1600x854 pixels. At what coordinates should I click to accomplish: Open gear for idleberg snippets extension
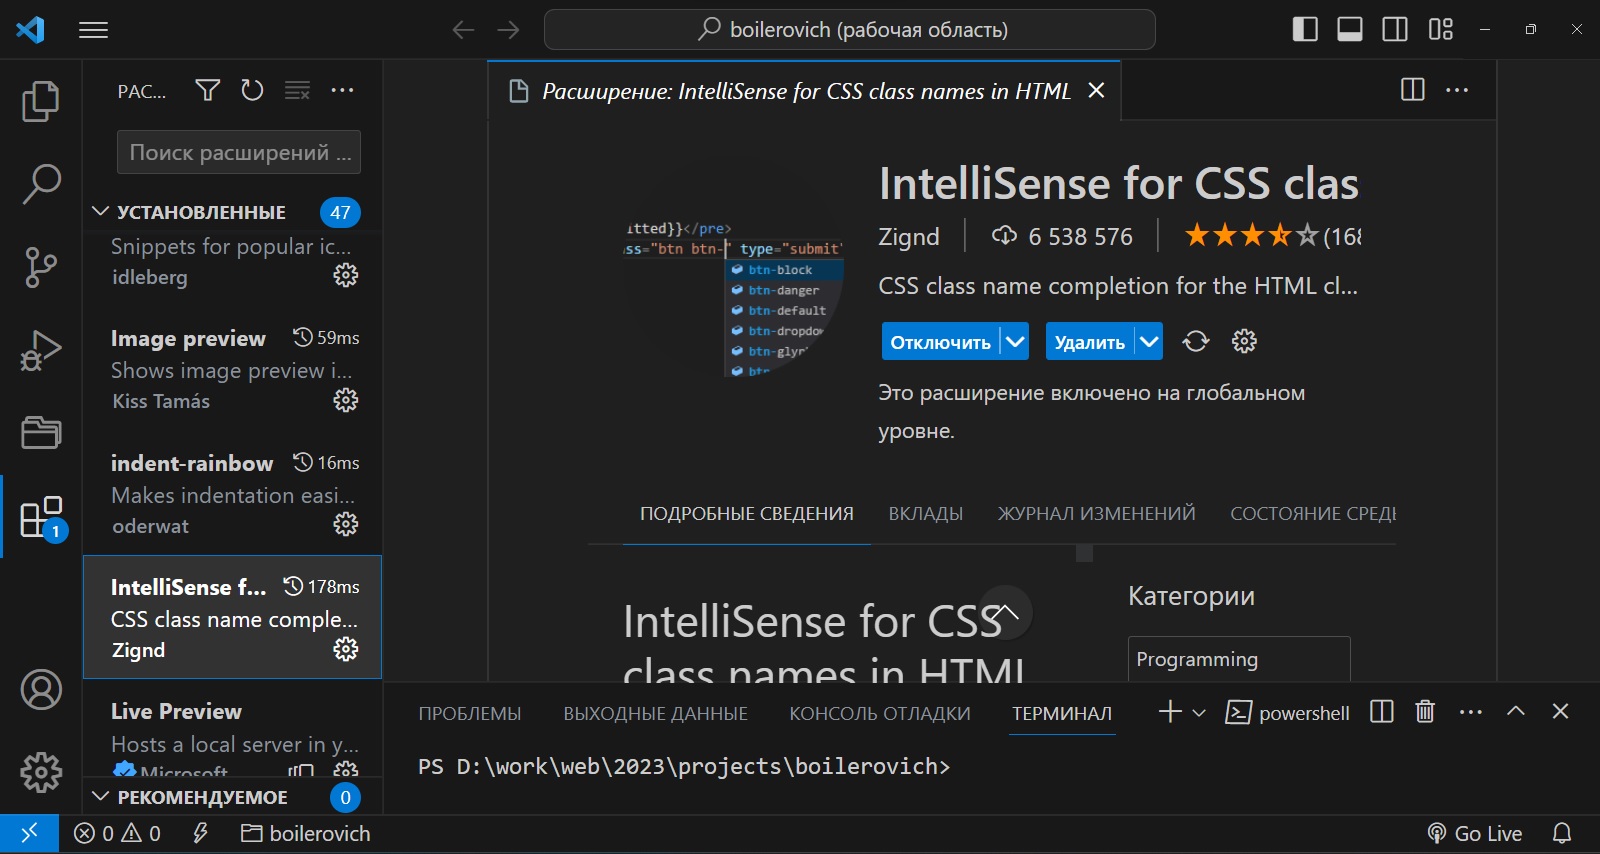tap(346, 275)
